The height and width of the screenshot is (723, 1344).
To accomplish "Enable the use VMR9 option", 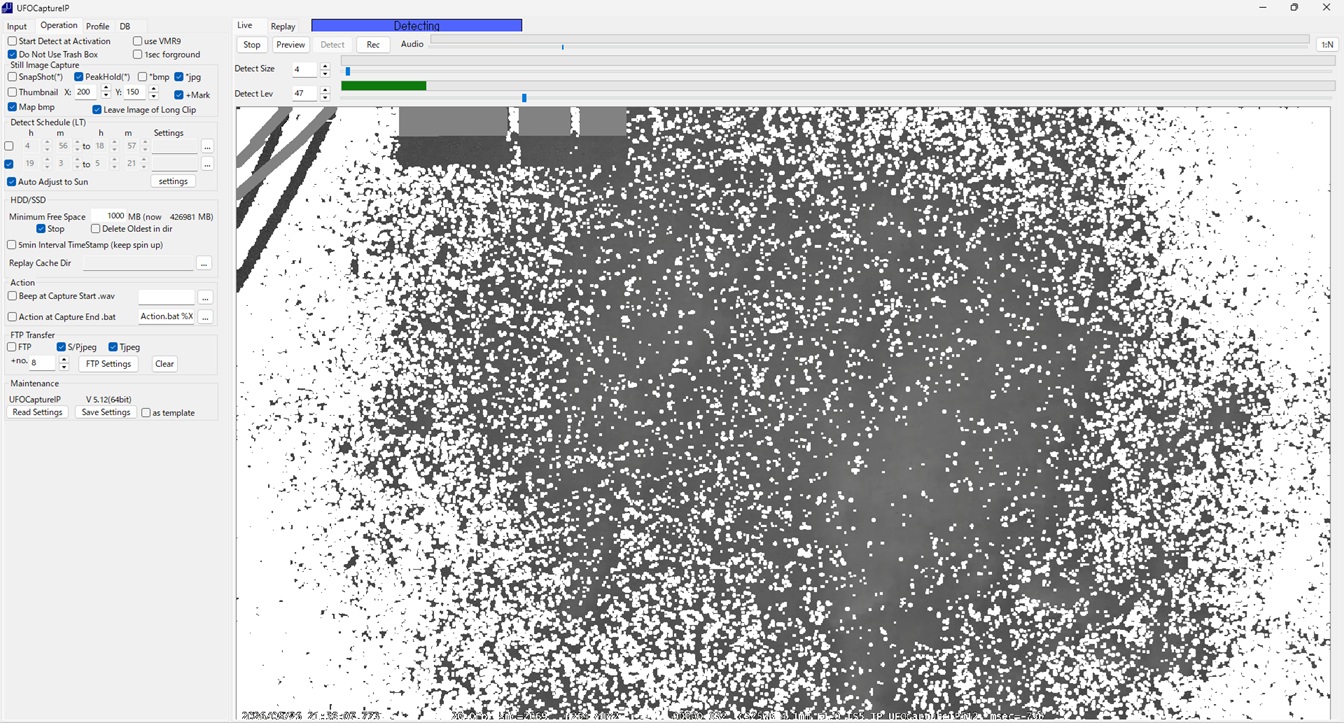I will 138,41.
